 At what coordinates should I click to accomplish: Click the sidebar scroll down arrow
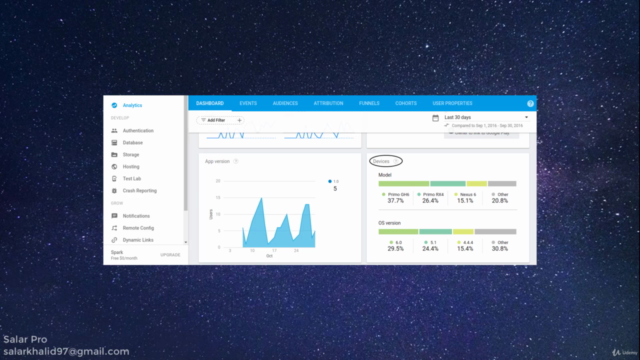[186, 242]
